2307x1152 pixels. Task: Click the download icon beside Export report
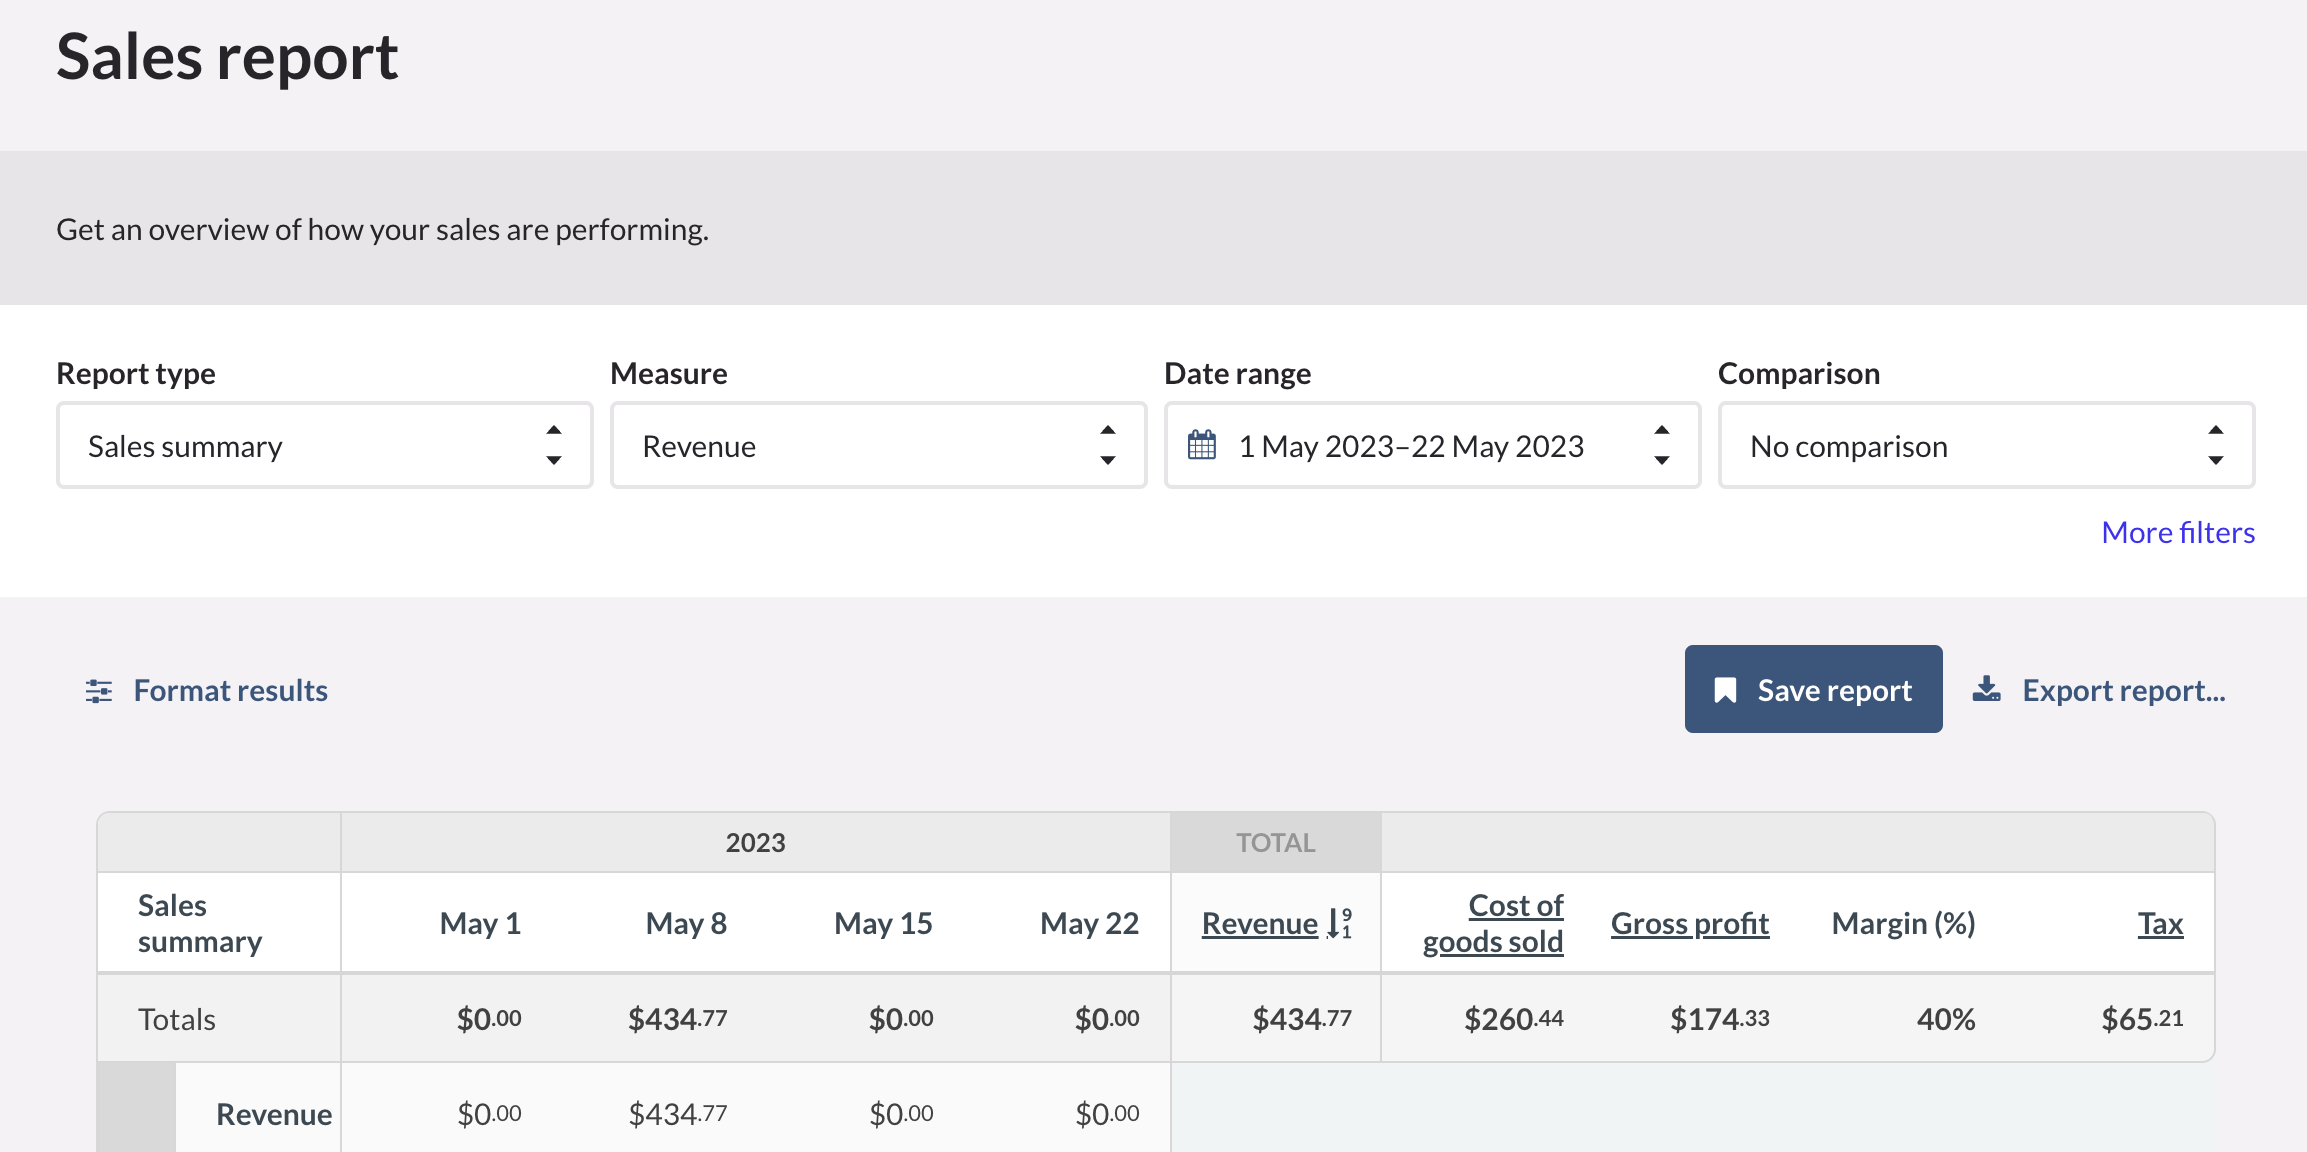(1986, 690)
